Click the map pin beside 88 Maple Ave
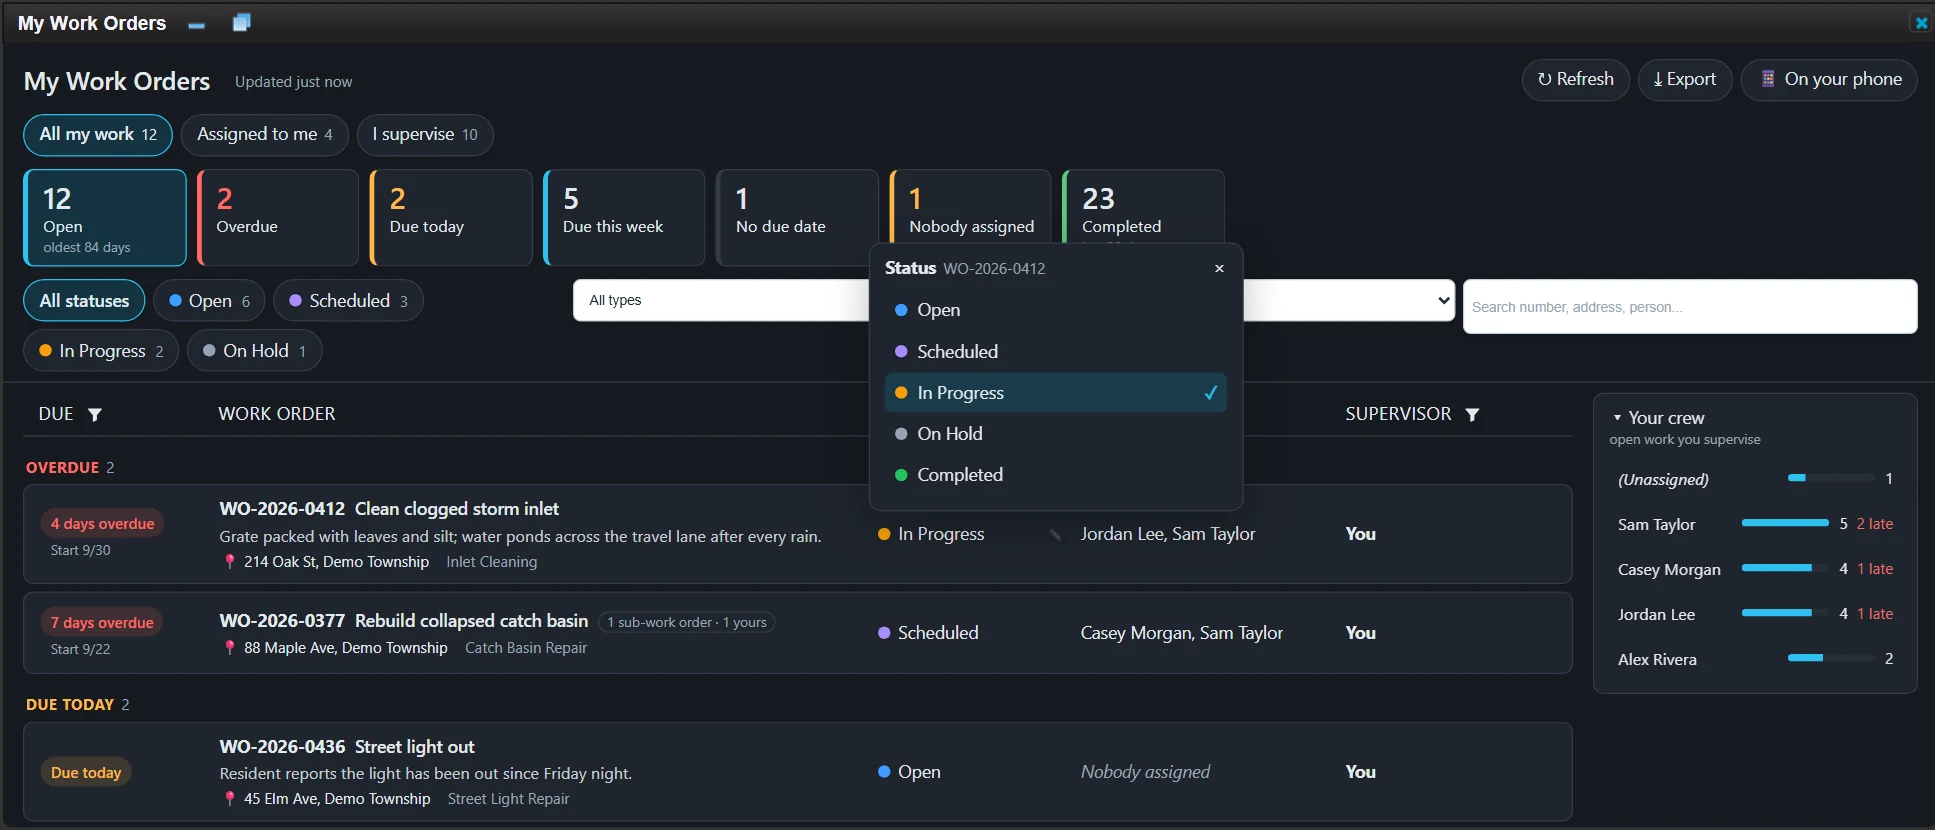Screen dimensions: 1935x830 [x=230, y=648]
